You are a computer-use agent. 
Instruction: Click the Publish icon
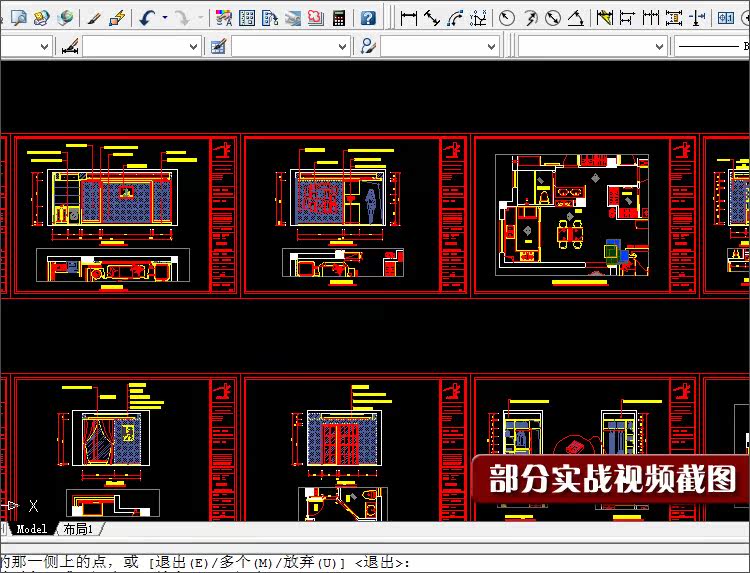[42, 18]
